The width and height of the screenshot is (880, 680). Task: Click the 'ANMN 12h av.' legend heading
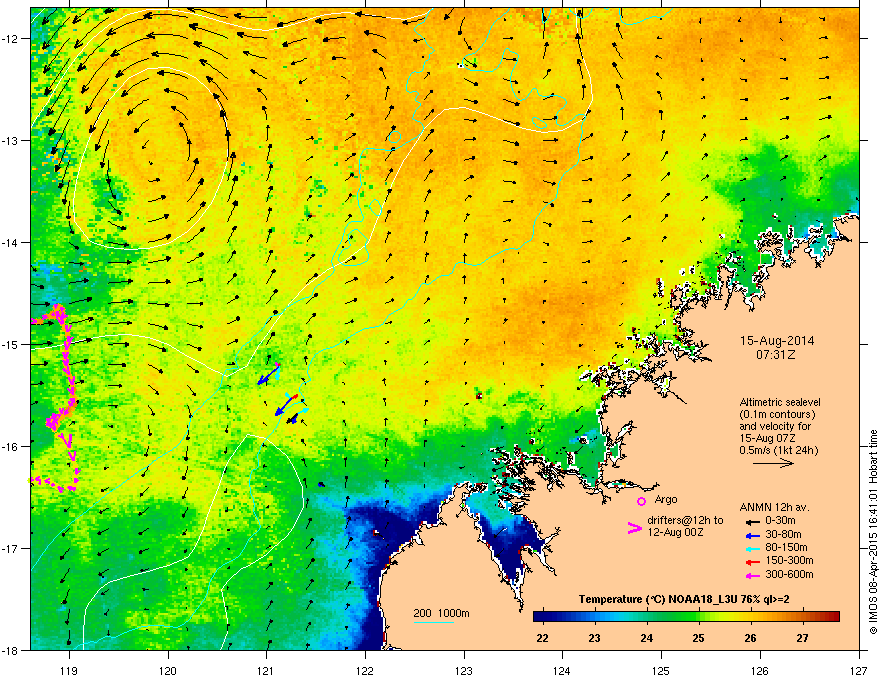[x=774, y=507]
